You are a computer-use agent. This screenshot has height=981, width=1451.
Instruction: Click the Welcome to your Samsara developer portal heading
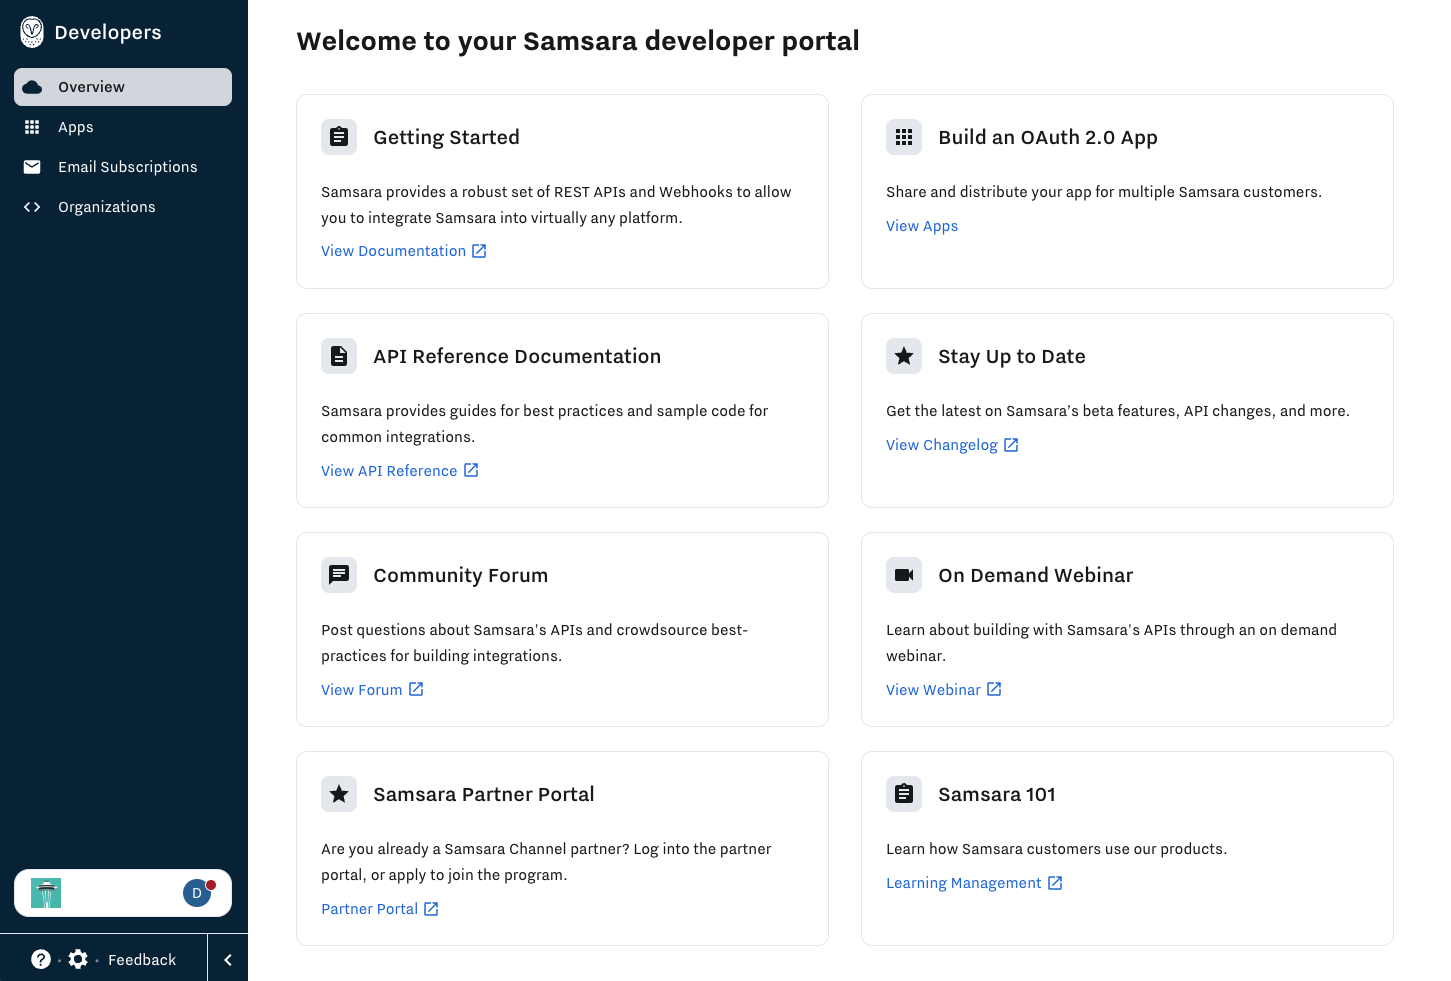point(578,41)
